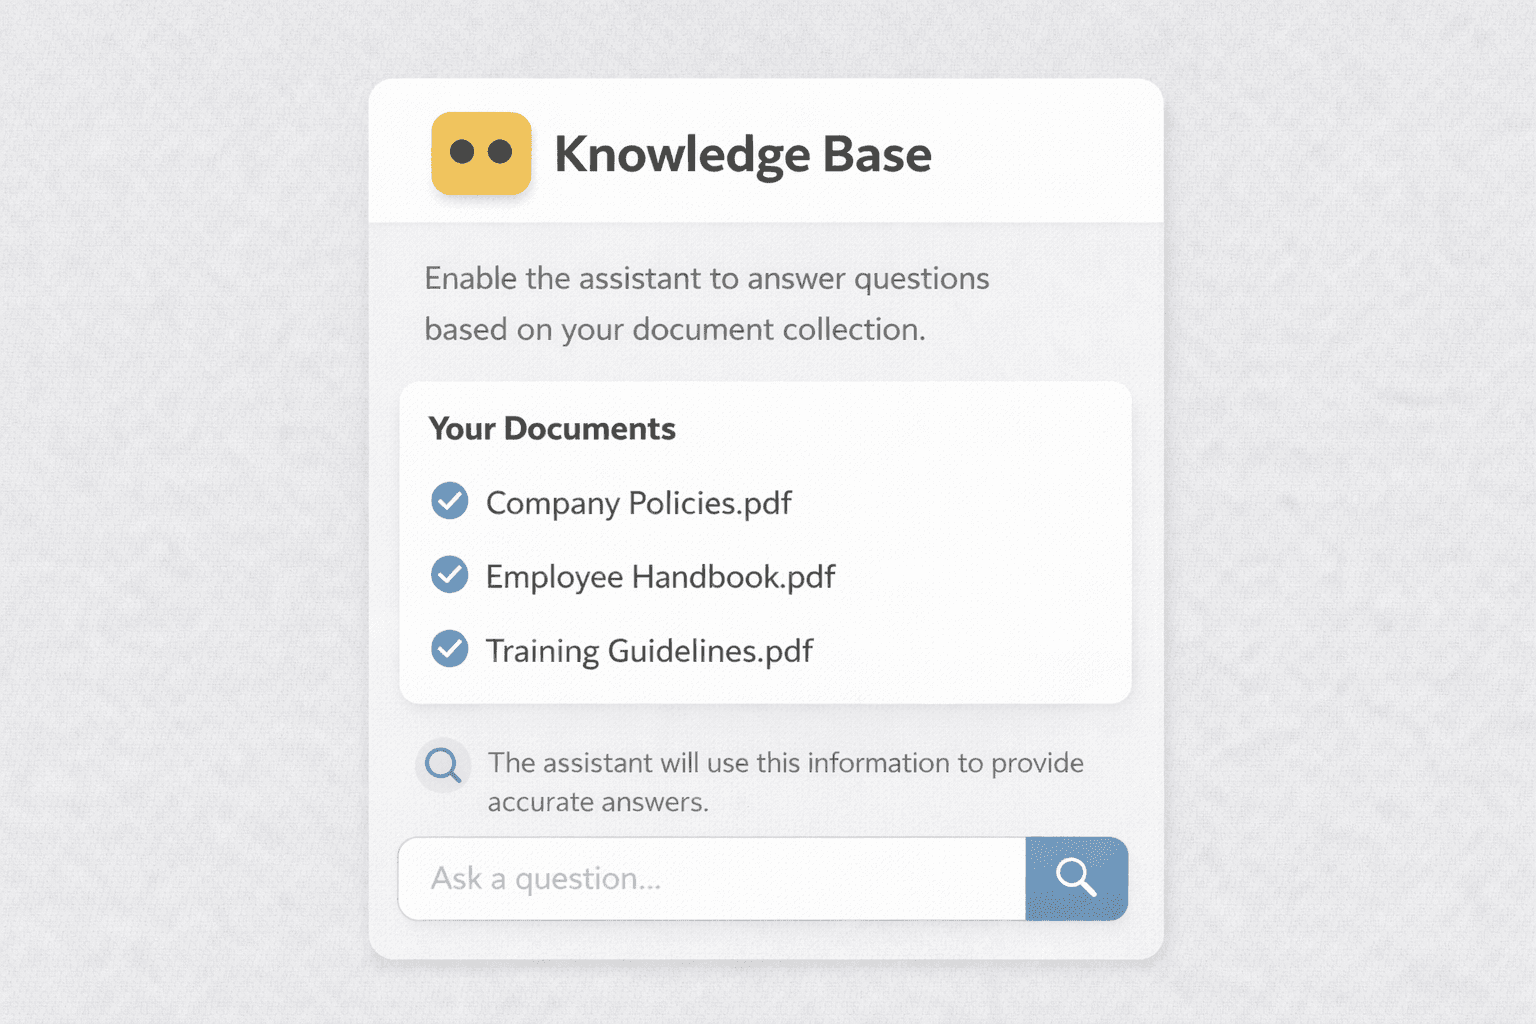The image size is (1536, 1024).
Task: Select the checkmark beside Employee Handbook.pdf
Action: coord(450,575)
